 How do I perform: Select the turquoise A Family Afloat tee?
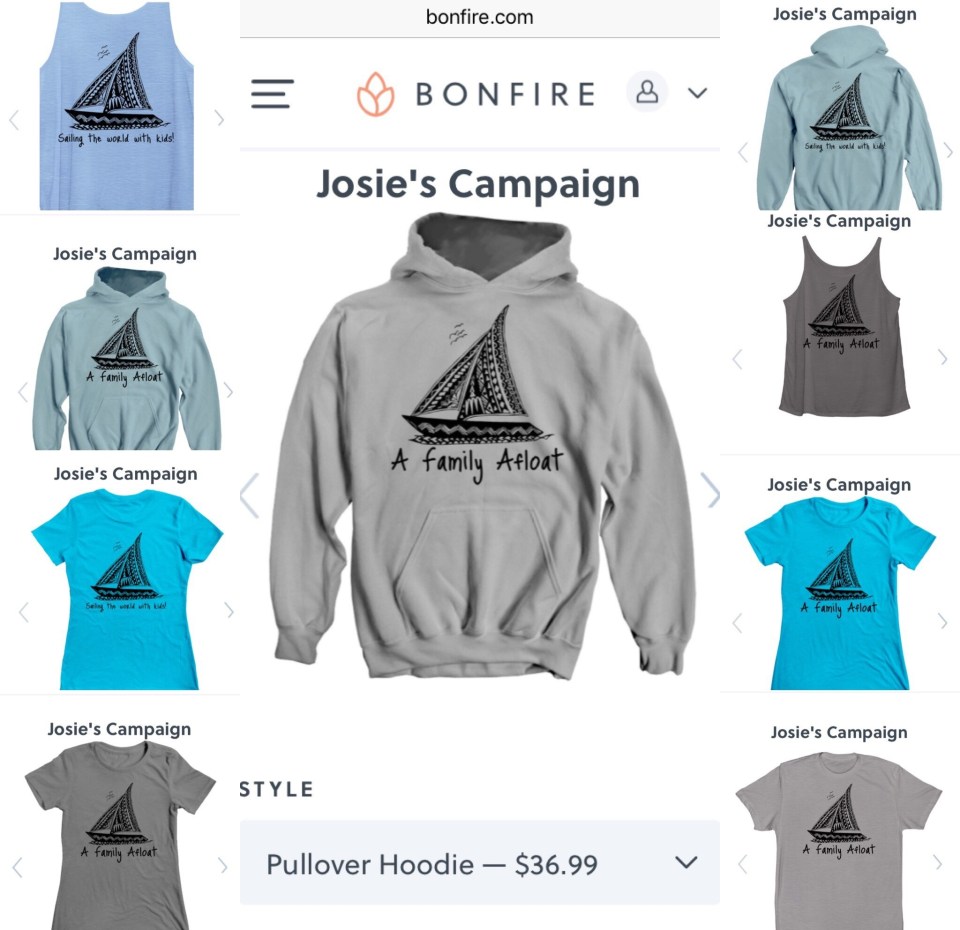(839, 593)
